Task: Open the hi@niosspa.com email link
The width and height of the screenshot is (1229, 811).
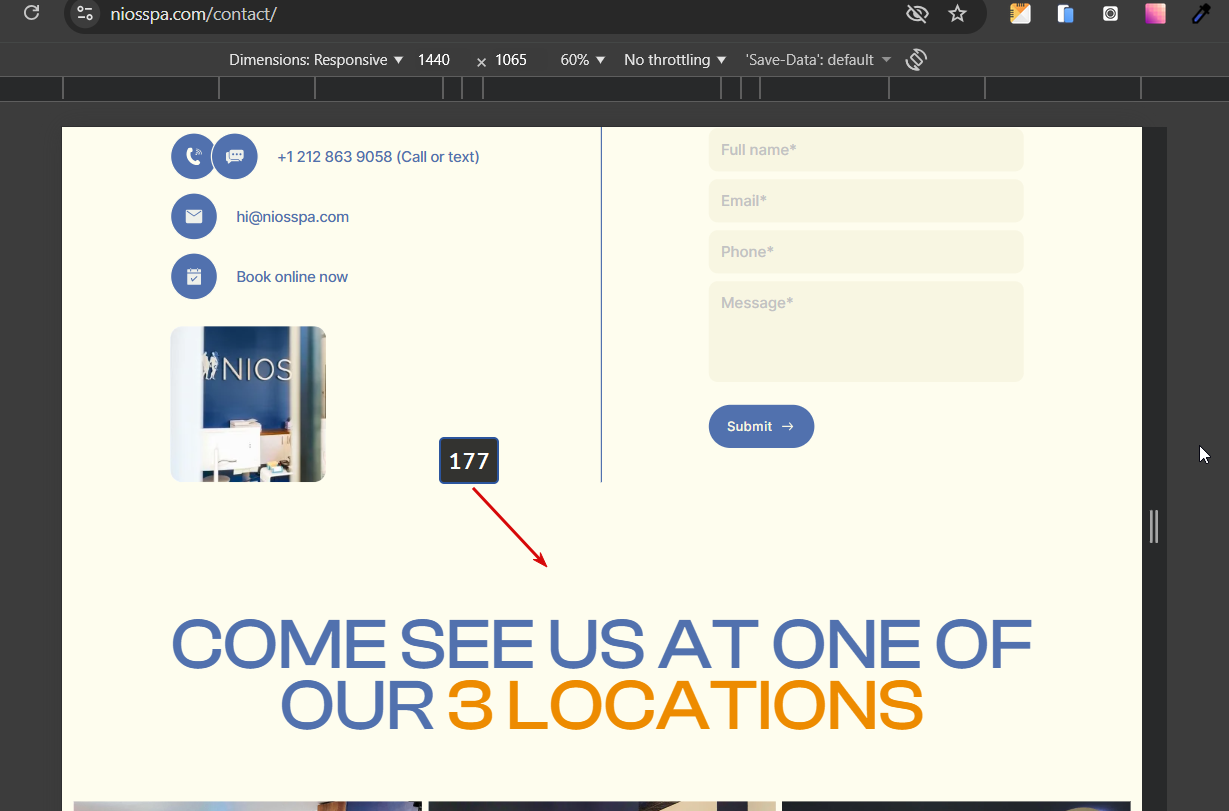Action: 293,217
